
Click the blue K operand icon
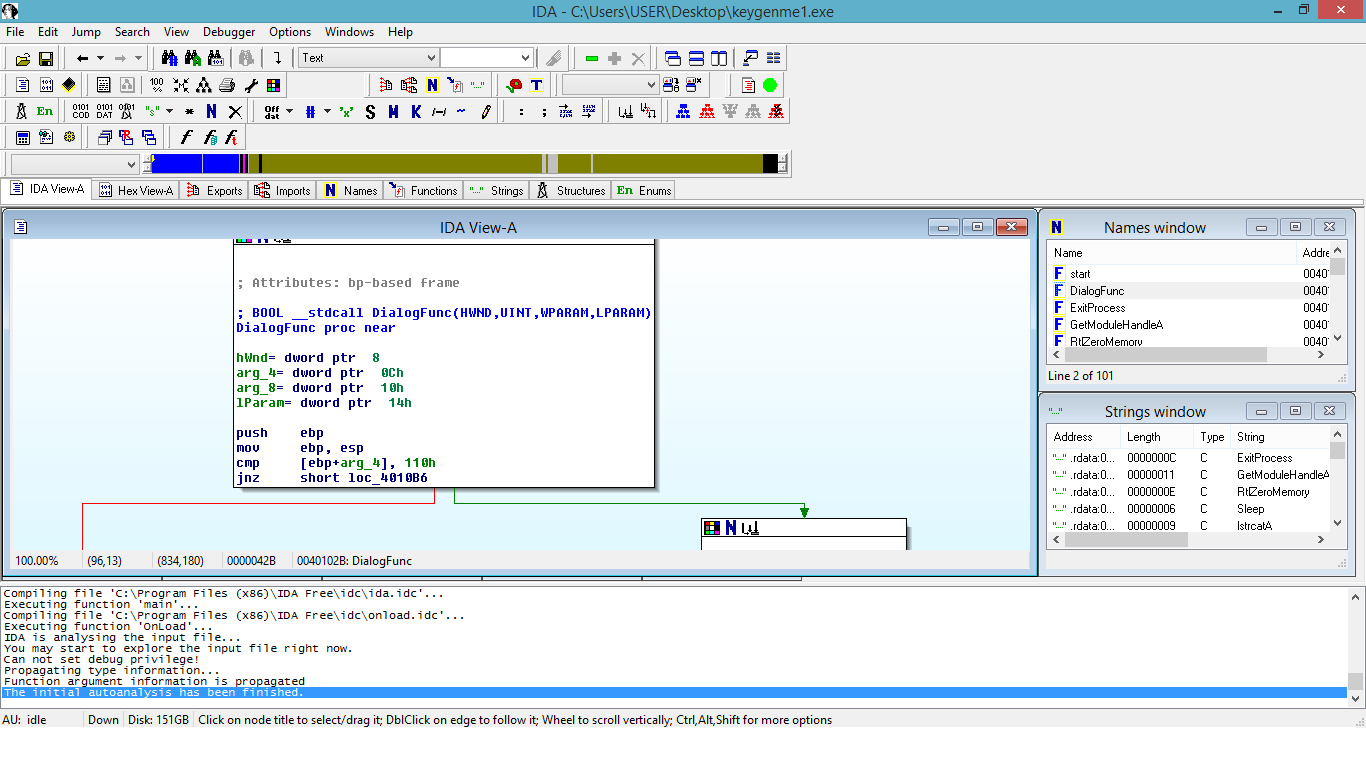pos(416,111)
